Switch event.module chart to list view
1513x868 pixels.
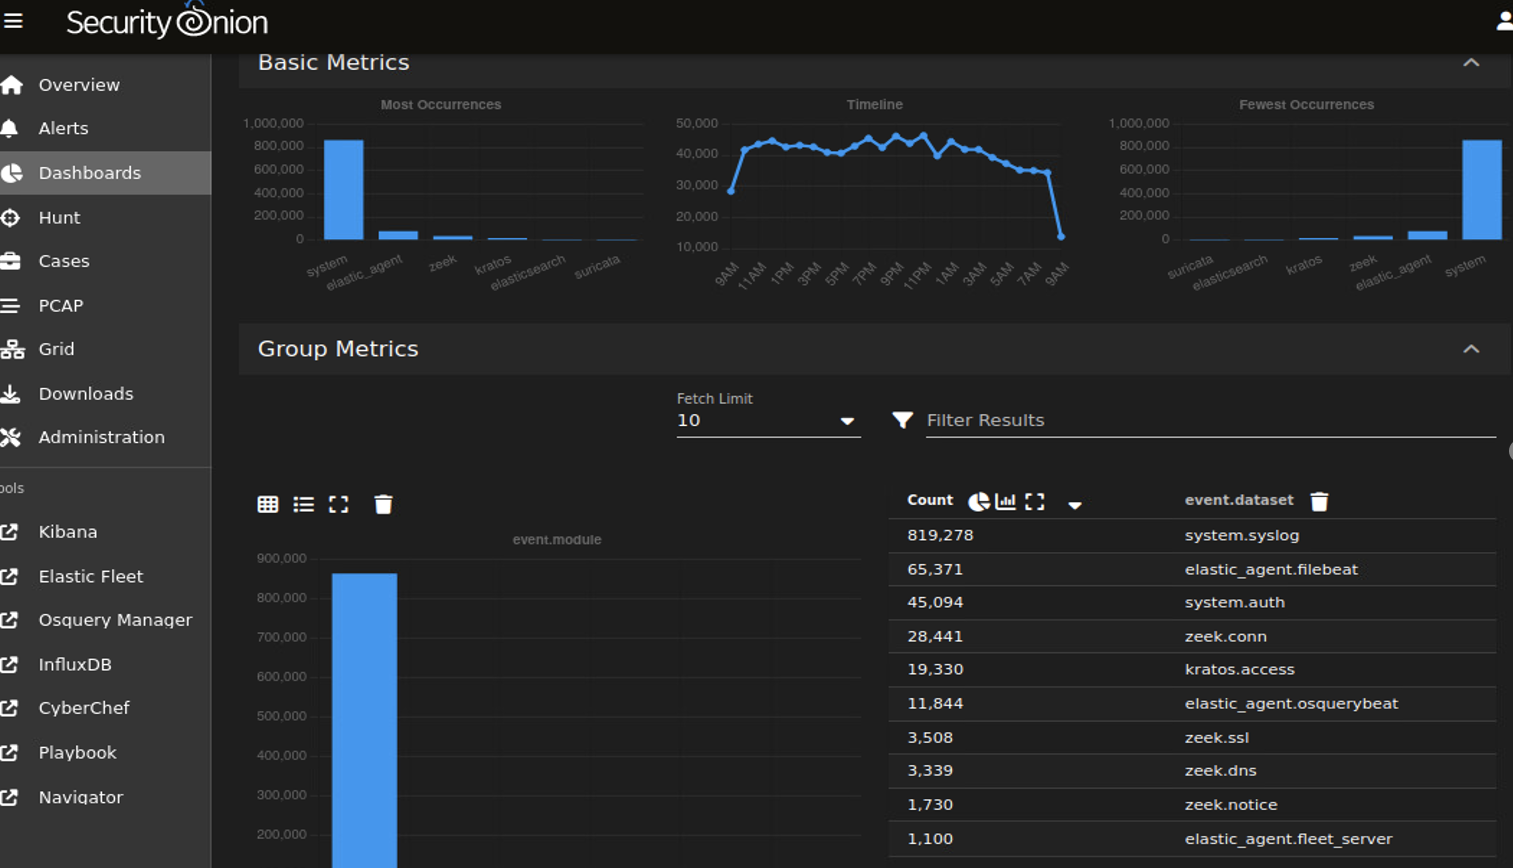[303, 504]
